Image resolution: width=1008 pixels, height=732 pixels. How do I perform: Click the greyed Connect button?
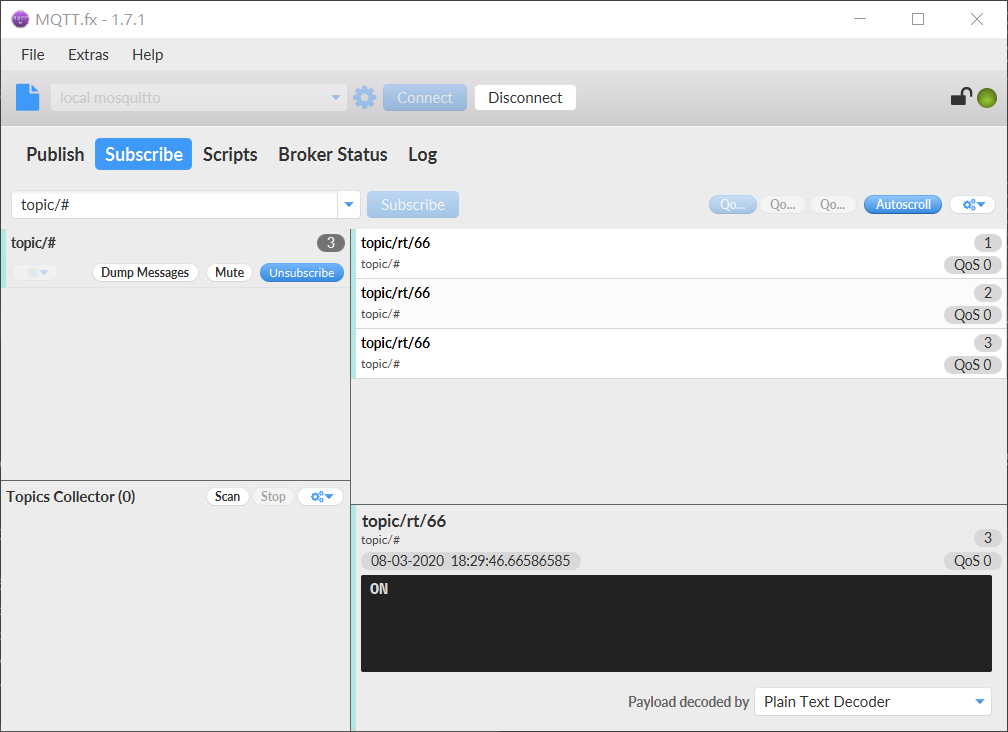425,98
